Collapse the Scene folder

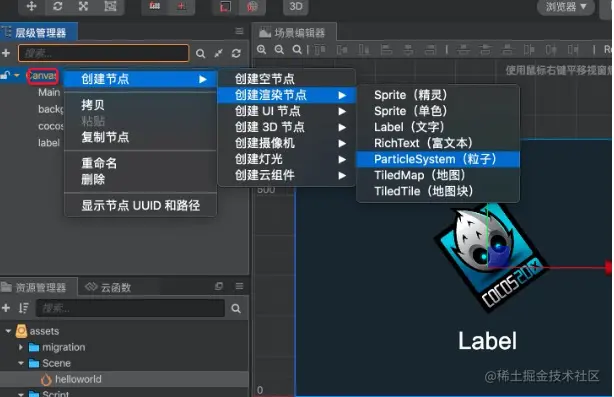[21, 363]
